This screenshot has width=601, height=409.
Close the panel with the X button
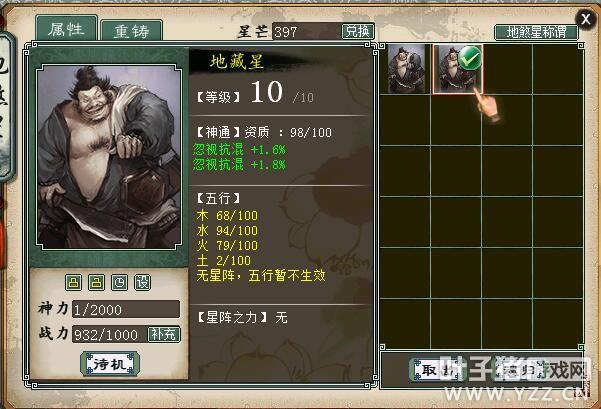click(x=586, y=19)
